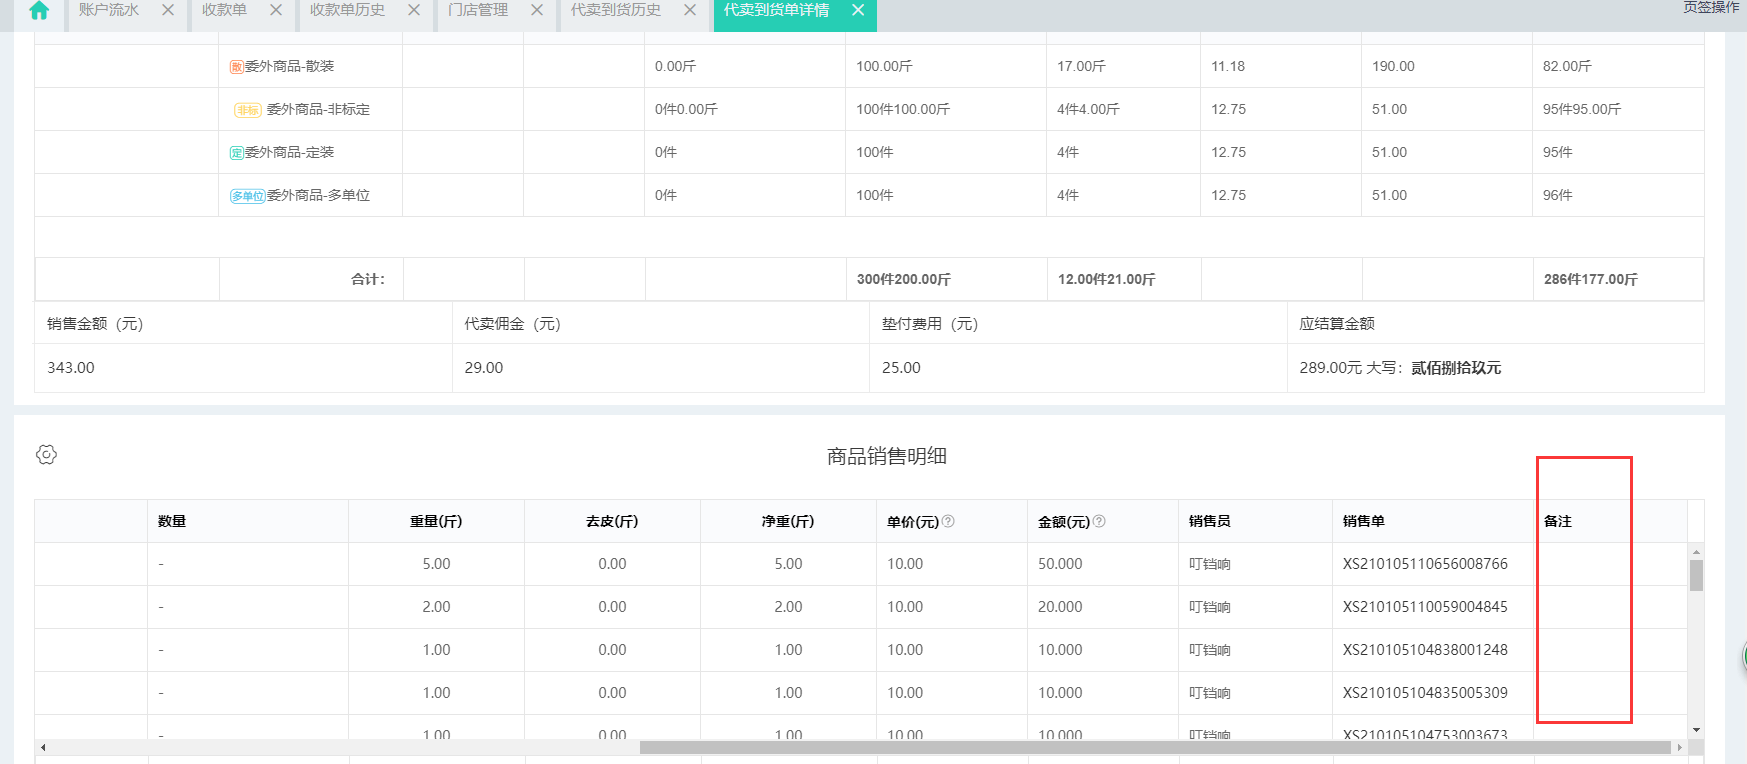Show the 单价(元) help tooltip icon
1747x764 pixels.
pos(948,521)
